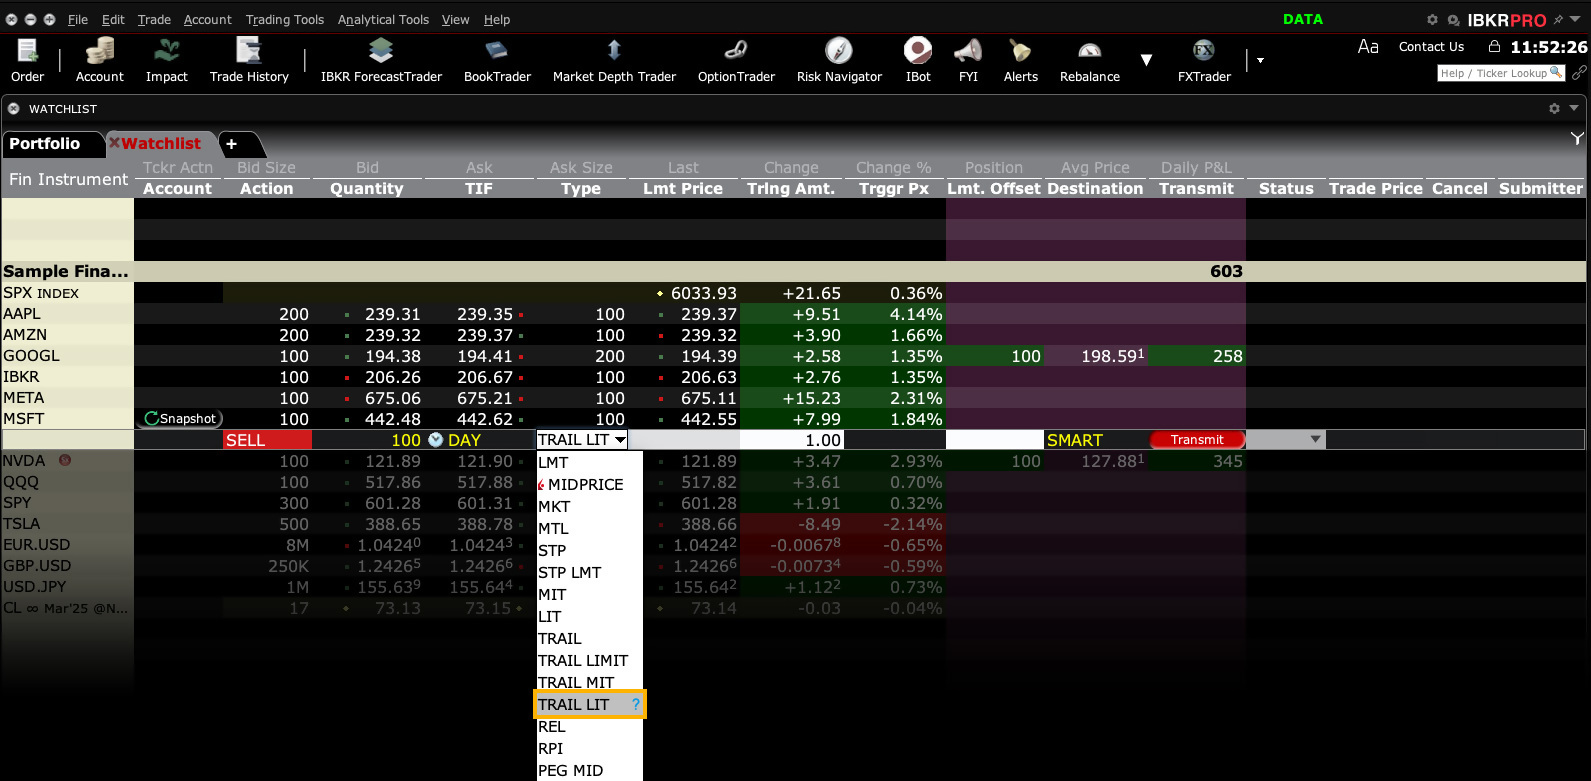
Task: Open IBKR ForecastTrader
Action: 381,60
